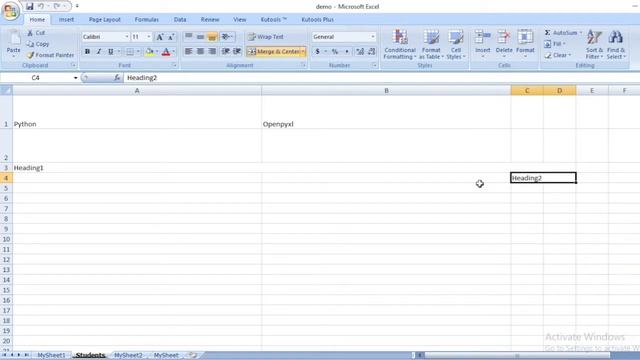Open the Kutools Plus tab
Screen dimensions: 640x360
(317, 19)
